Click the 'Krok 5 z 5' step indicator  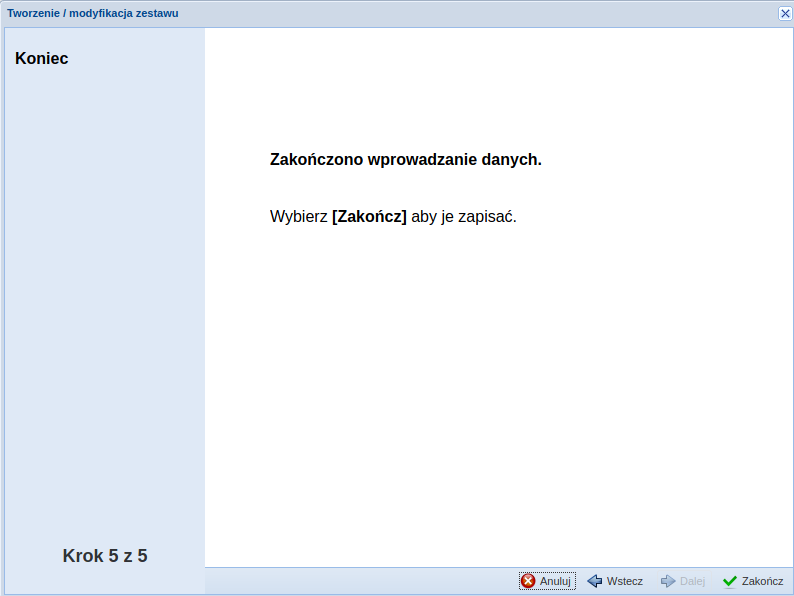105,556
